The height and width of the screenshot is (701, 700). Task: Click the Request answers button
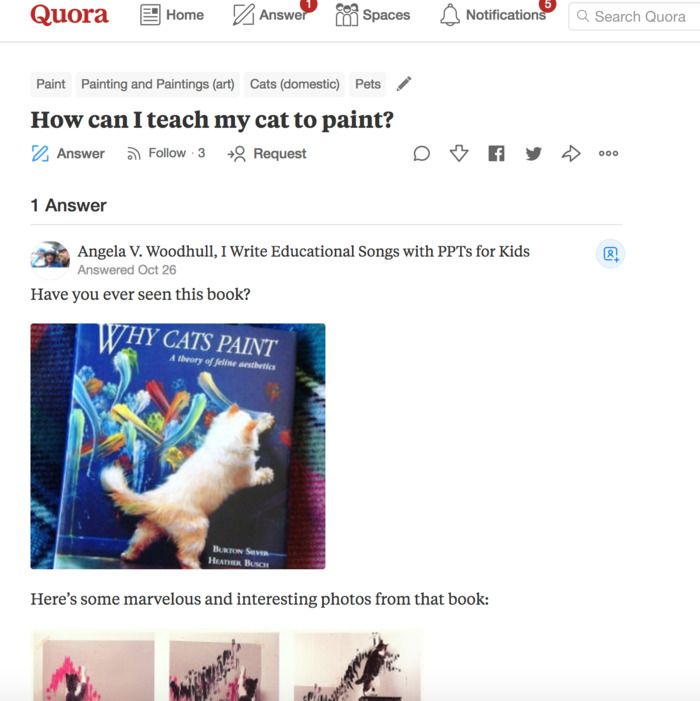[267, 153]
